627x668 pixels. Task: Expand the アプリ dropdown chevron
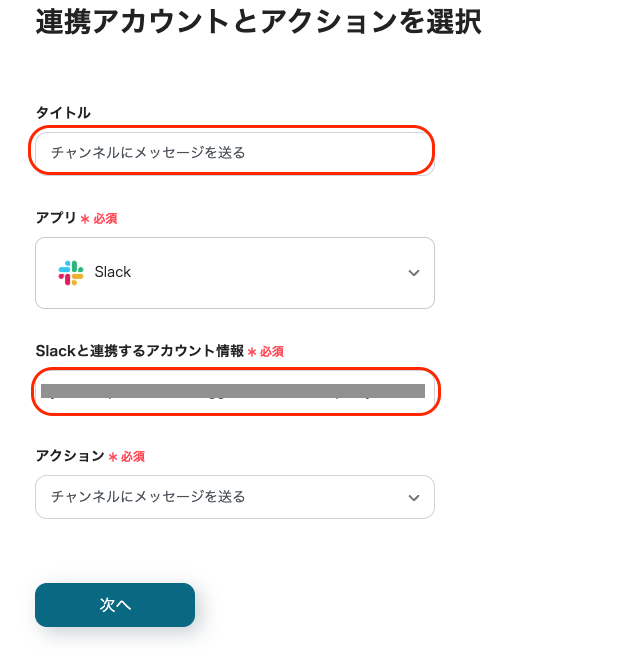click(414, 273)
